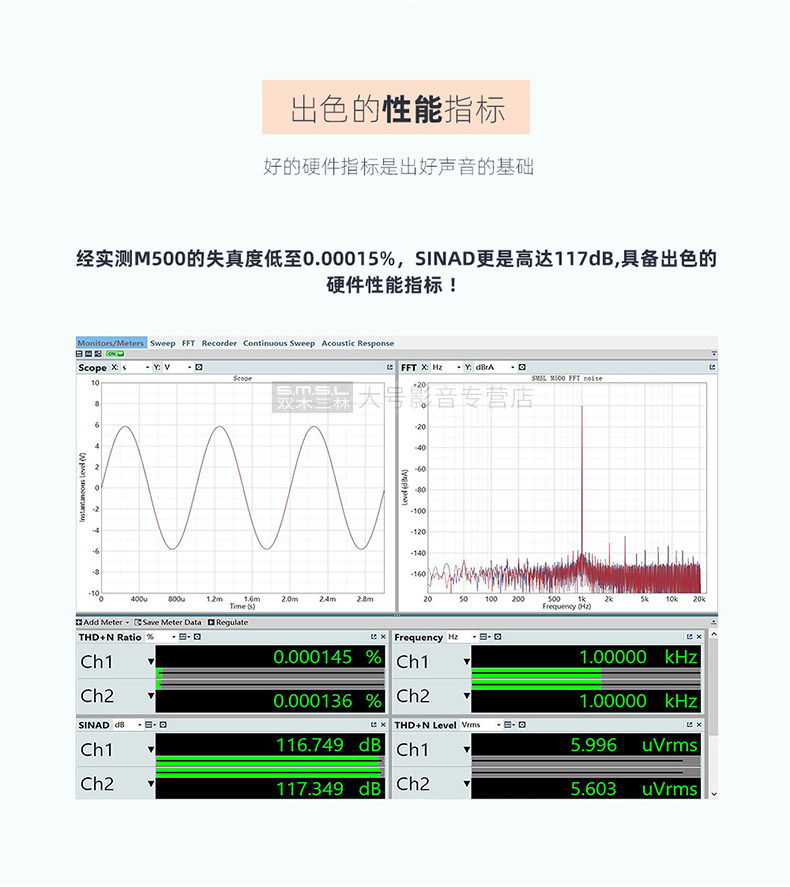The image size is (790, 887).
Task: Expand the Ch1 arrow in SINAD meter
Action: [x=151, y=750]
